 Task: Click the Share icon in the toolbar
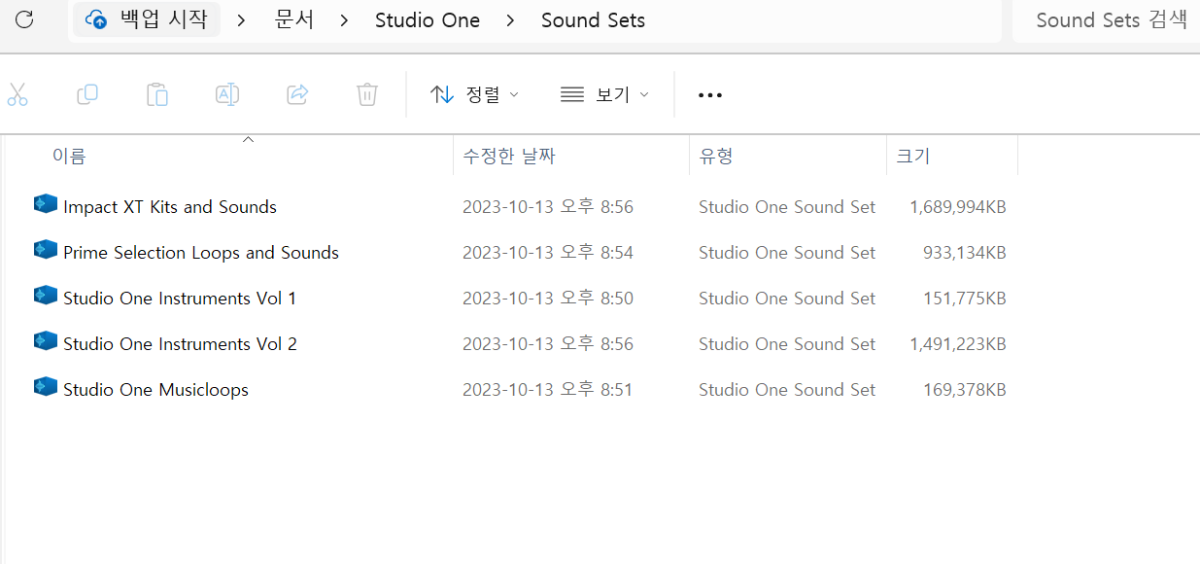(297, 95)
